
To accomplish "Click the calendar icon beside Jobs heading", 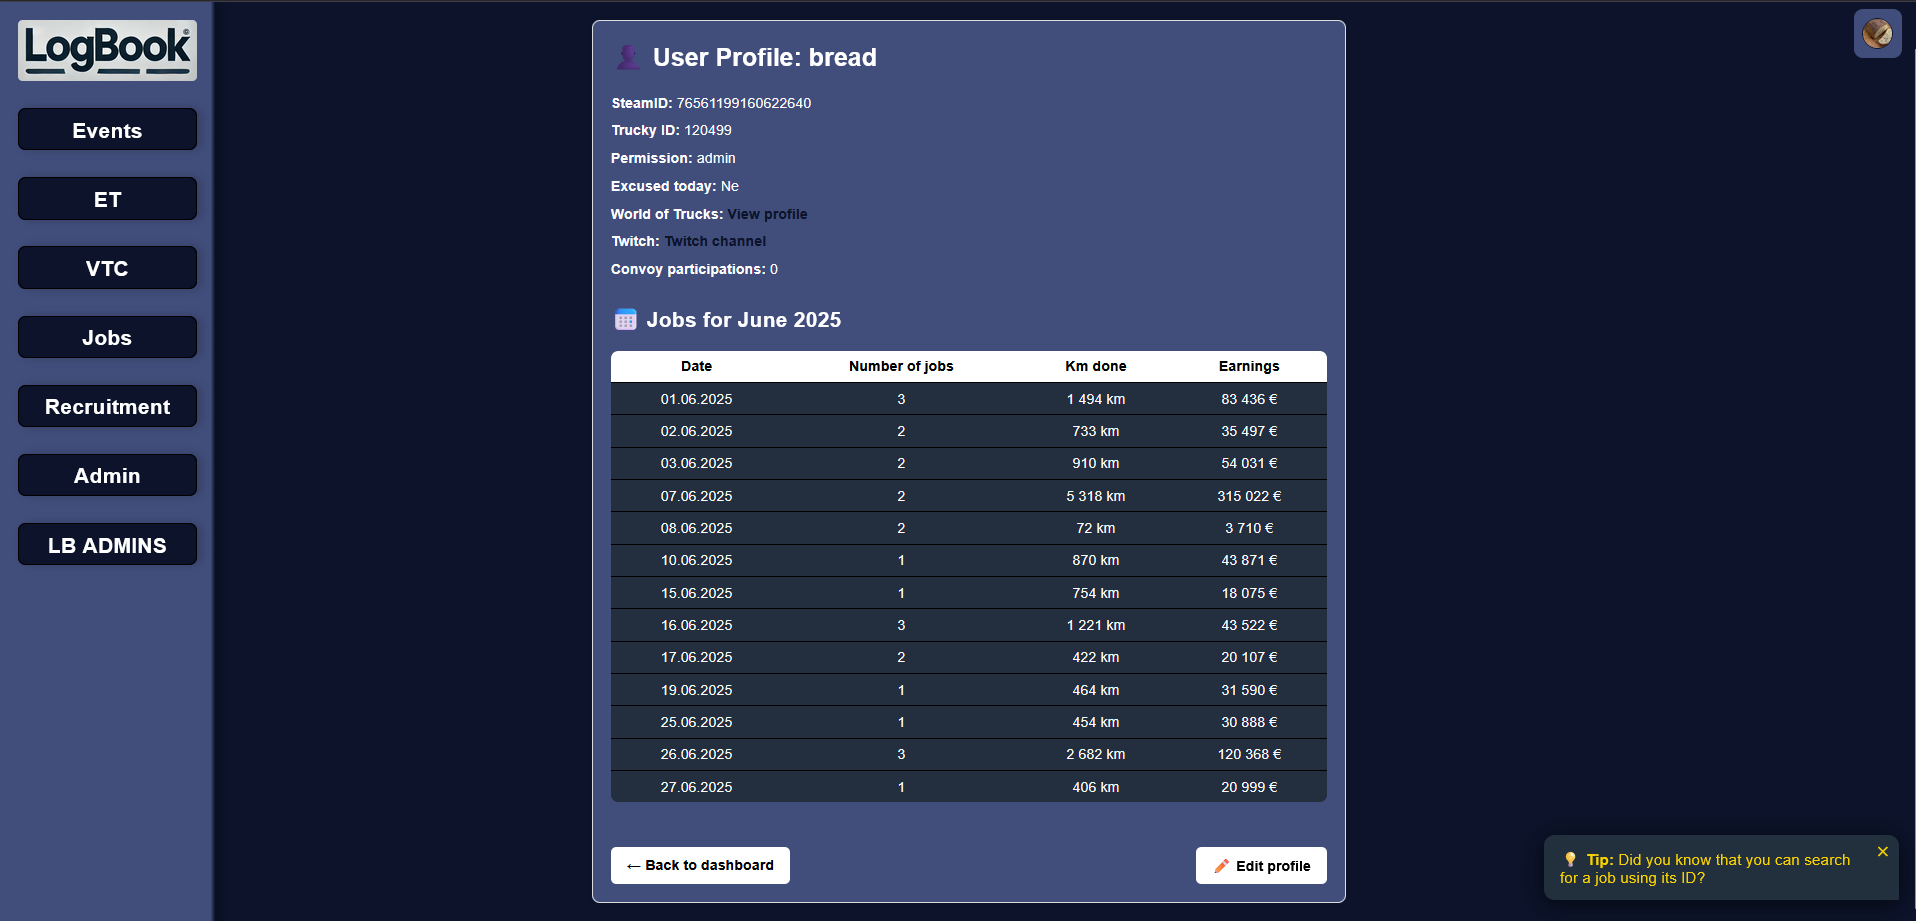I will point(625,320).
